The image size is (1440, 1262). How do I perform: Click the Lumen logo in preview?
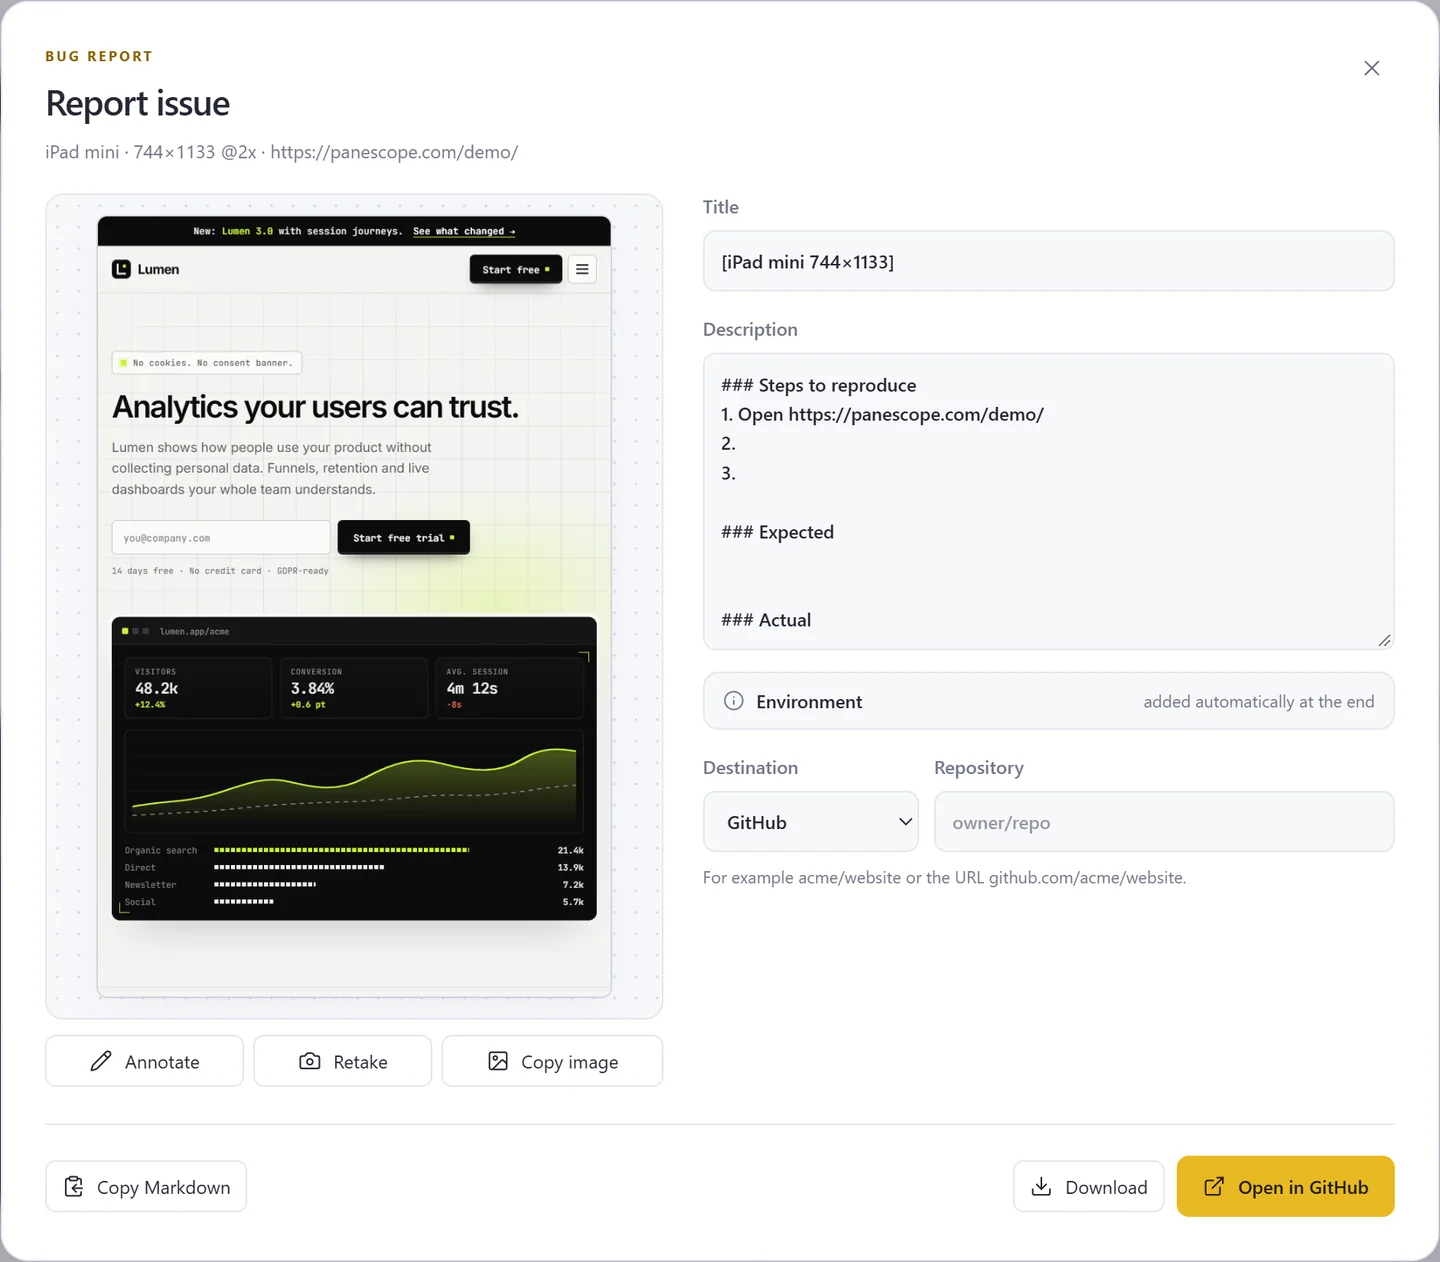[146, 269]
